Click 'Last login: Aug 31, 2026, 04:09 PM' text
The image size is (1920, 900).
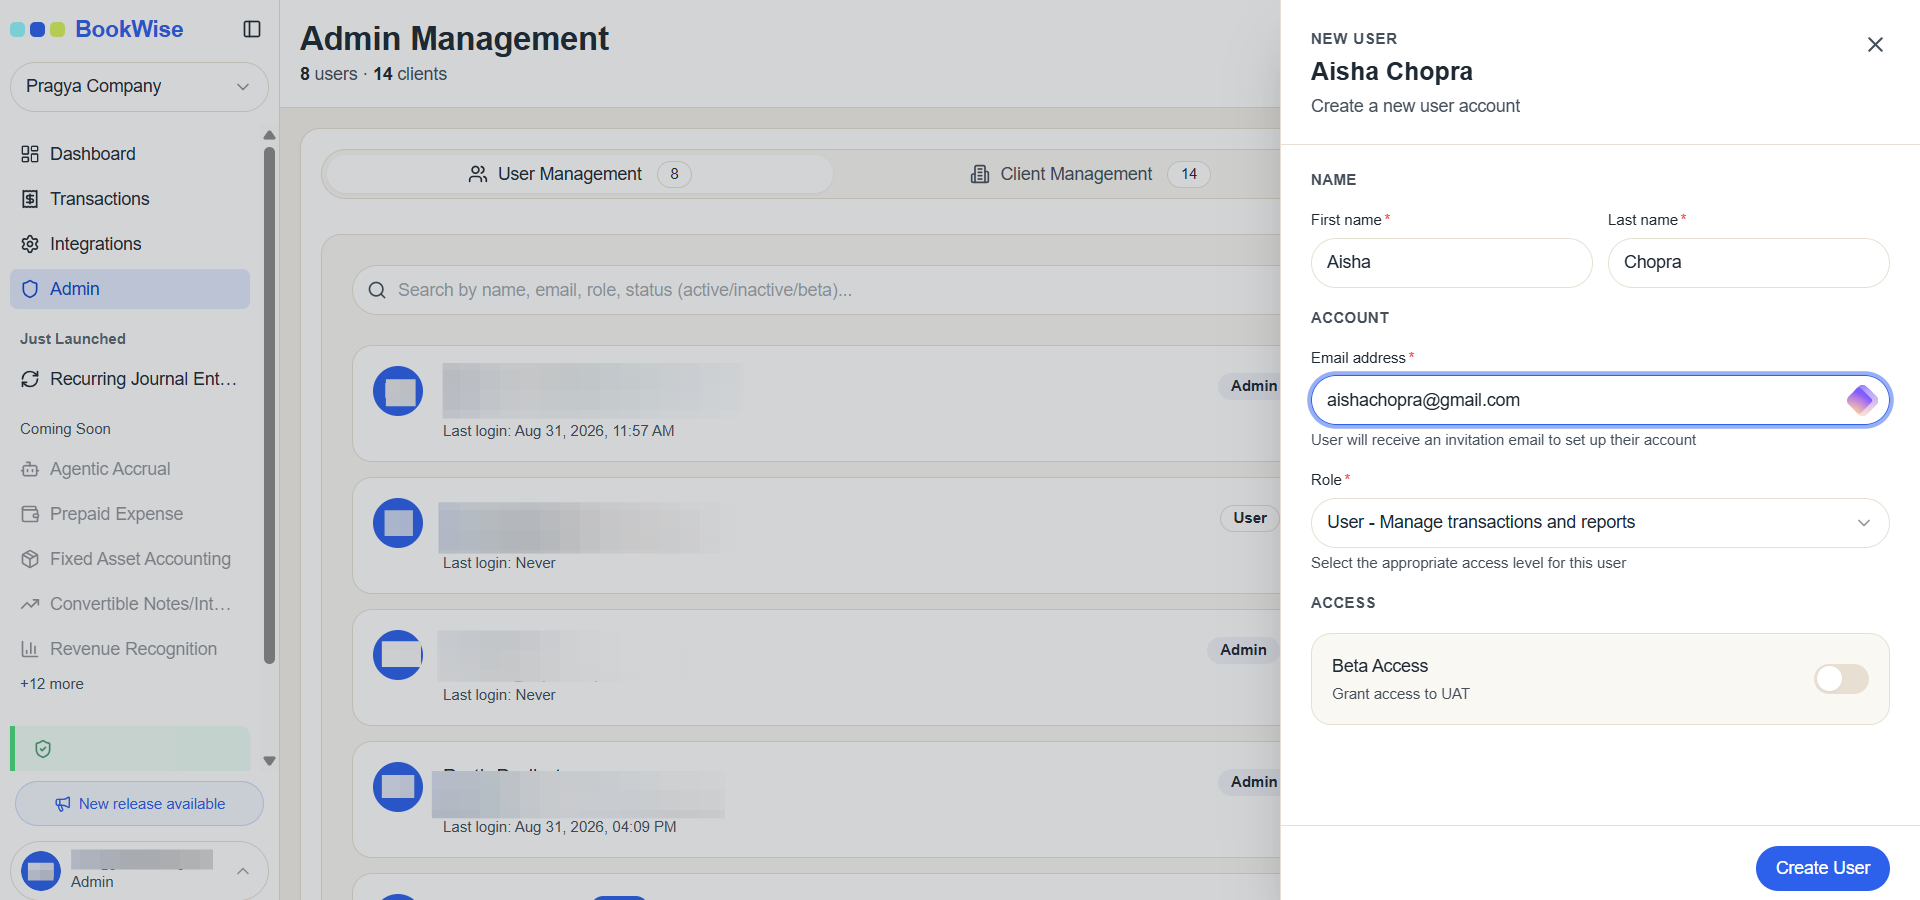click(x=560, y=827)
